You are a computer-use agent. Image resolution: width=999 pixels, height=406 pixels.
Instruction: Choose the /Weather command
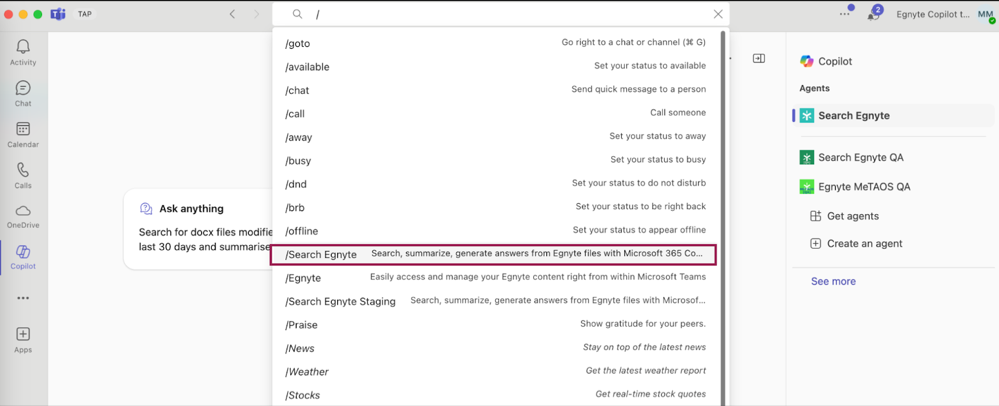(495, 372)
